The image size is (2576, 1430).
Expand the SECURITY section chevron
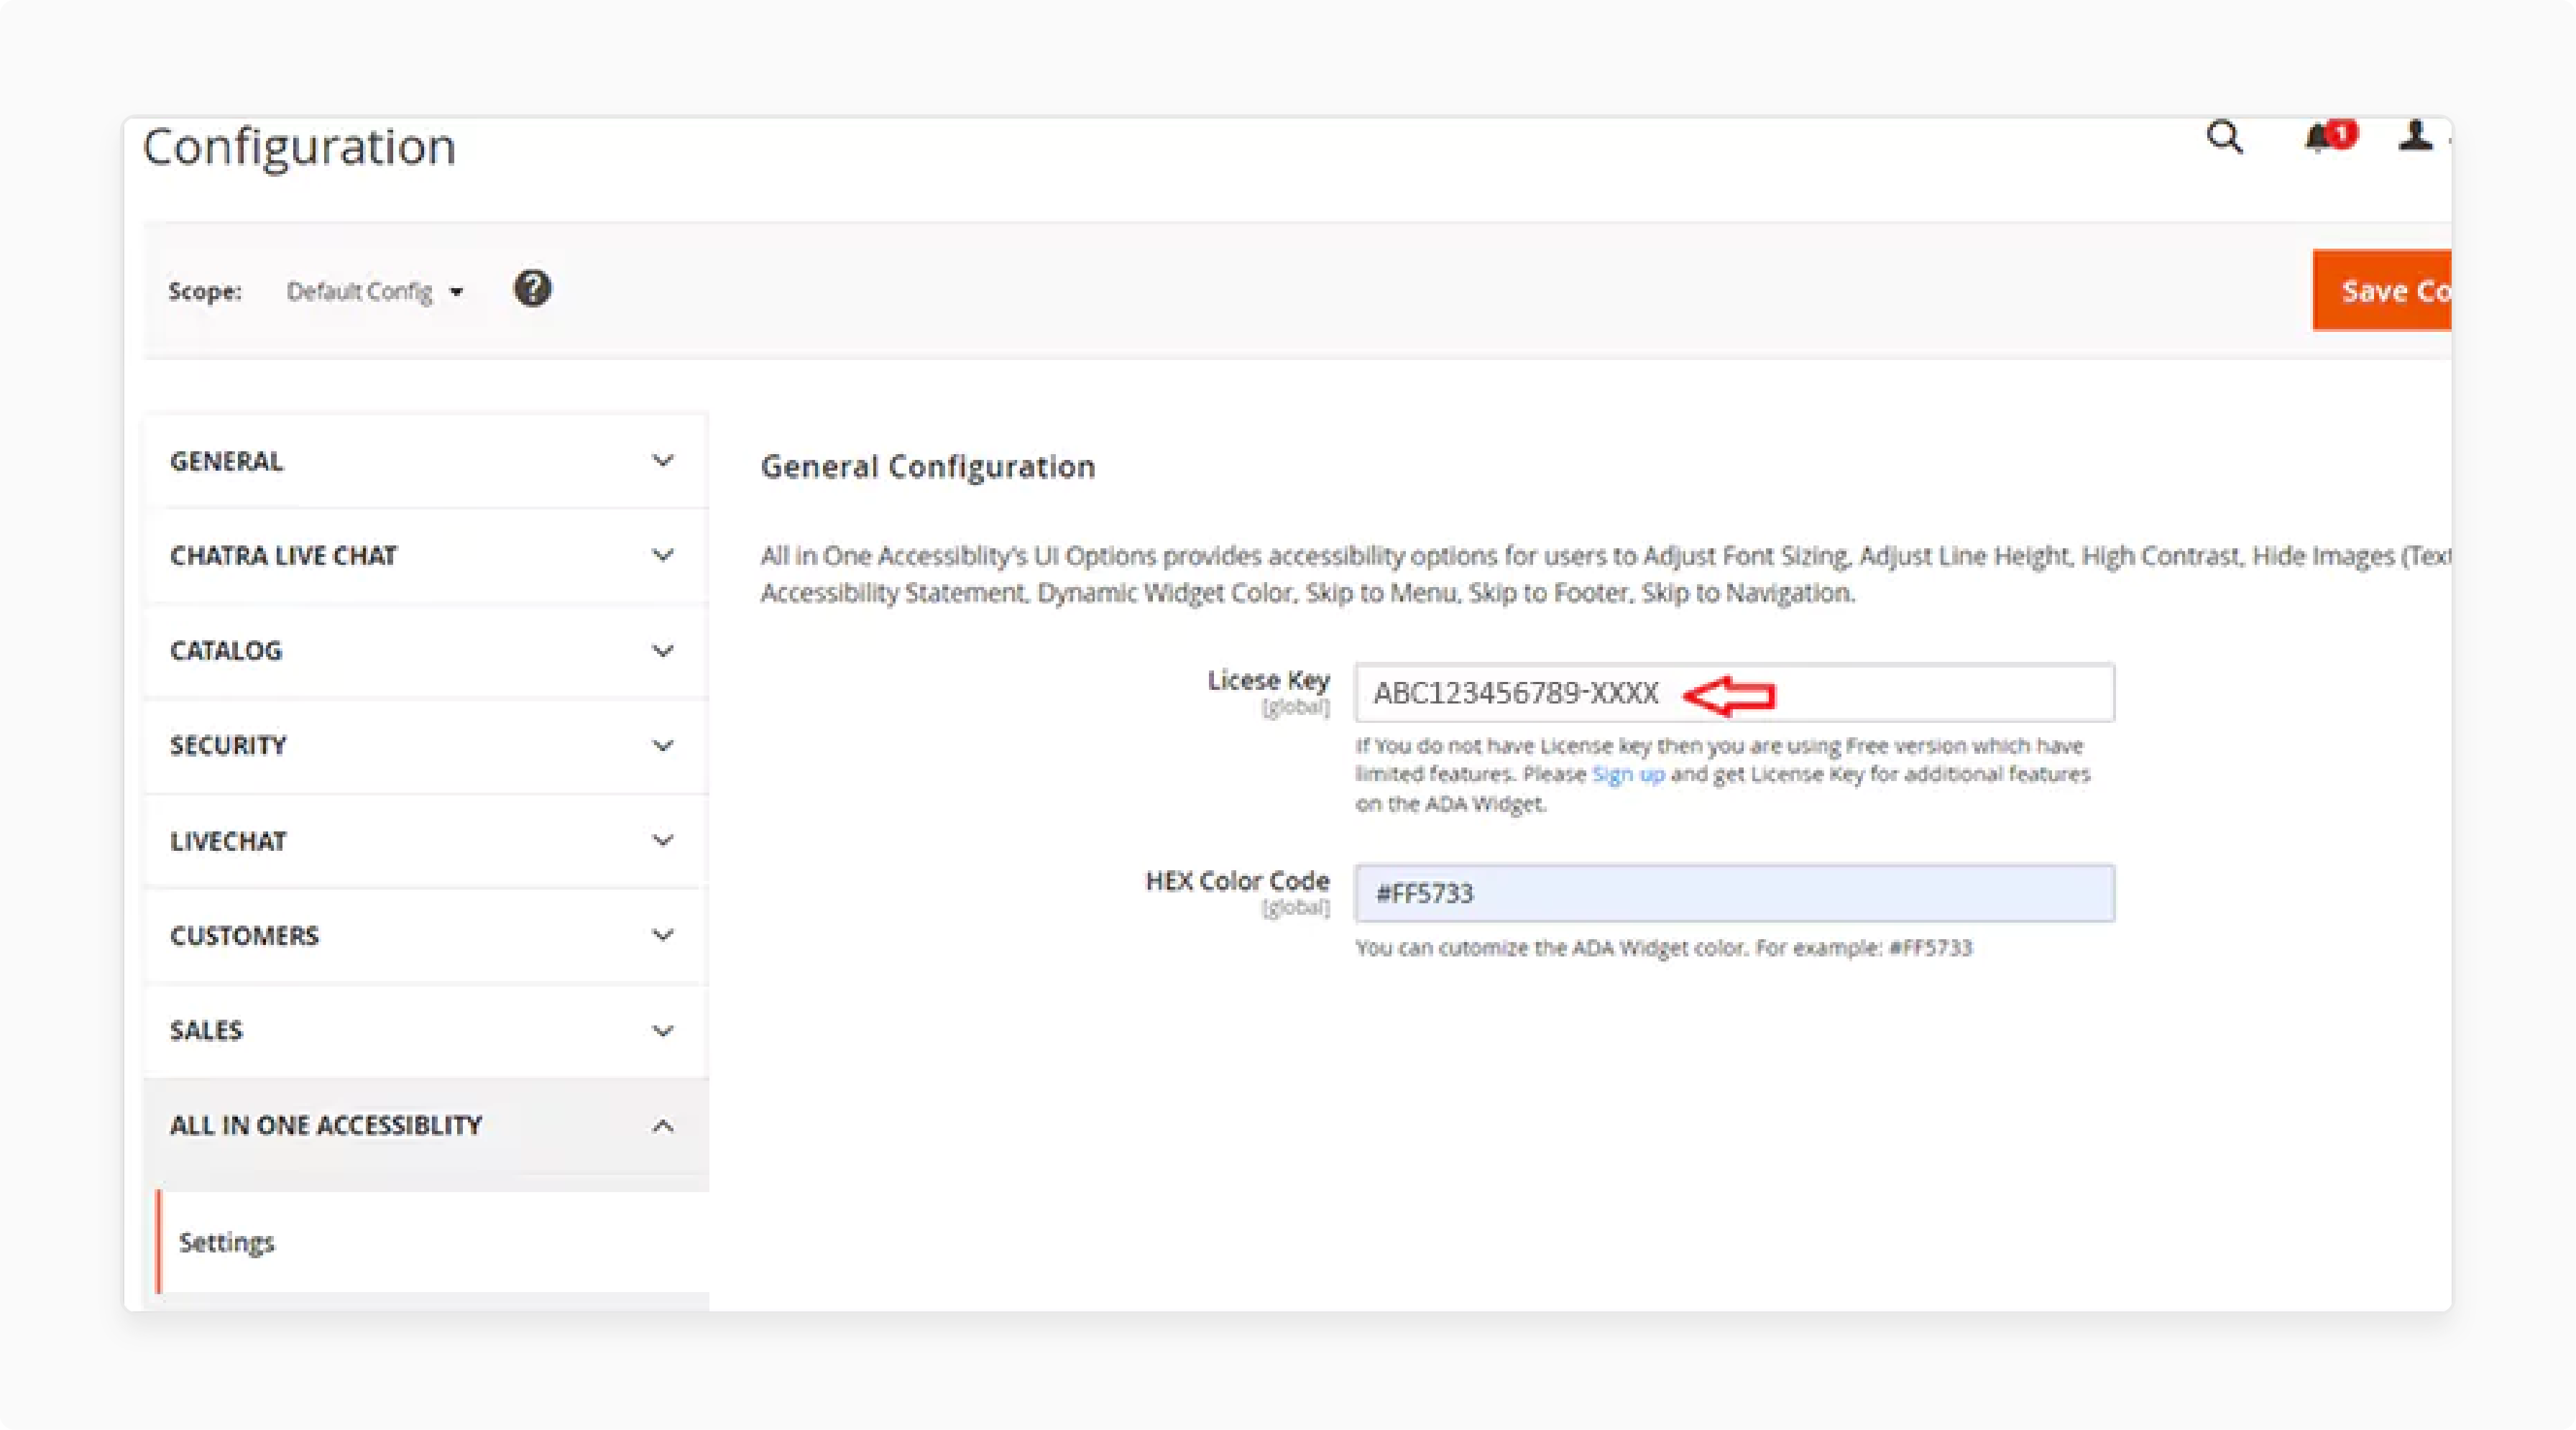pyautogui.click(x=662, y=746)
